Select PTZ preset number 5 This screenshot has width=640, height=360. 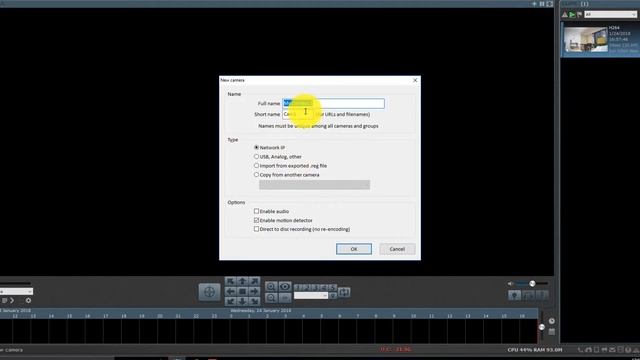[333, 288]
